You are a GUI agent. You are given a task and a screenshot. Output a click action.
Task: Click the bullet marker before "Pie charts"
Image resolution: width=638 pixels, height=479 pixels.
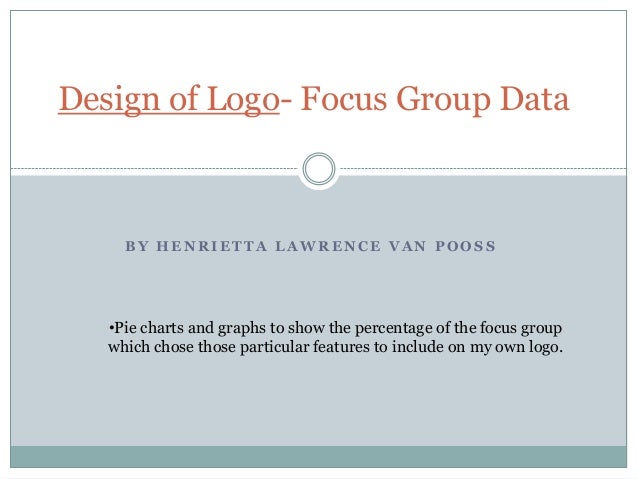tap(111, 328)
